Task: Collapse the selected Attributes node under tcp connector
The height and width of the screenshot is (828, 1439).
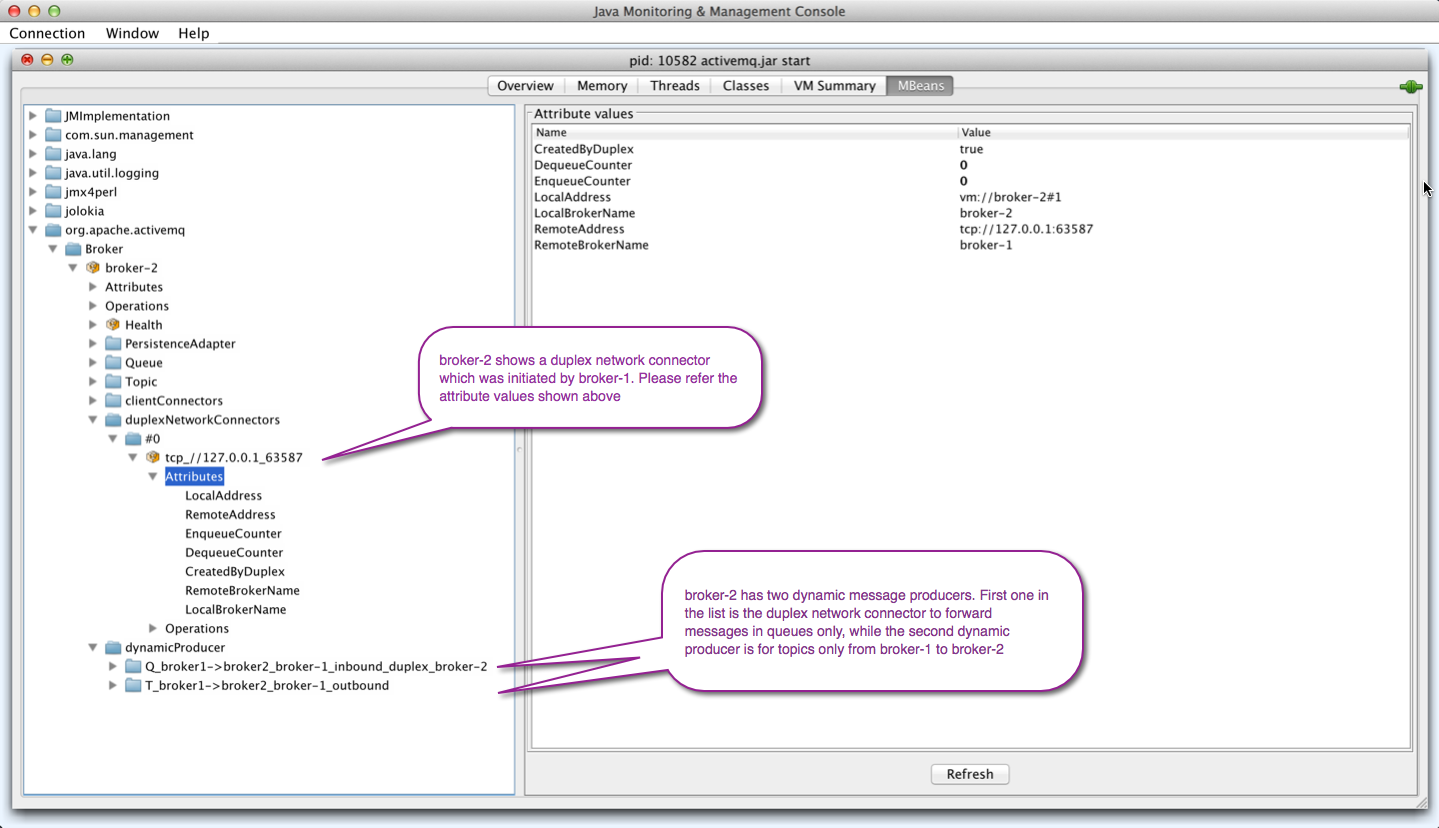Action: (x=153, y=477)
